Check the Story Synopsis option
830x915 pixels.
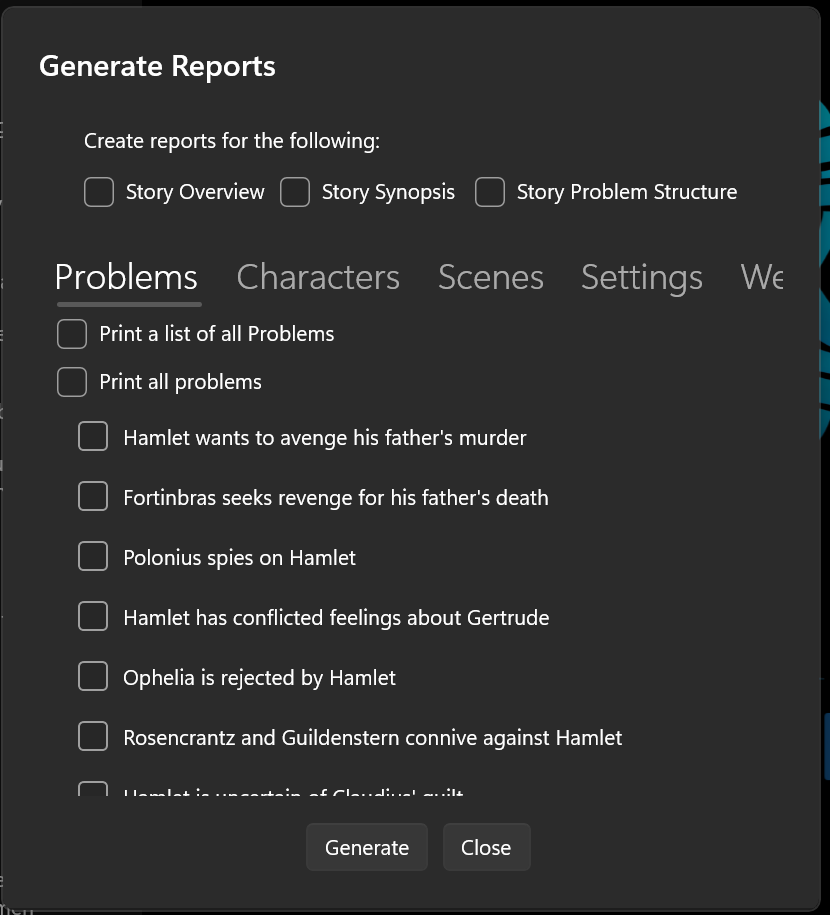click(x=295, y=192)
